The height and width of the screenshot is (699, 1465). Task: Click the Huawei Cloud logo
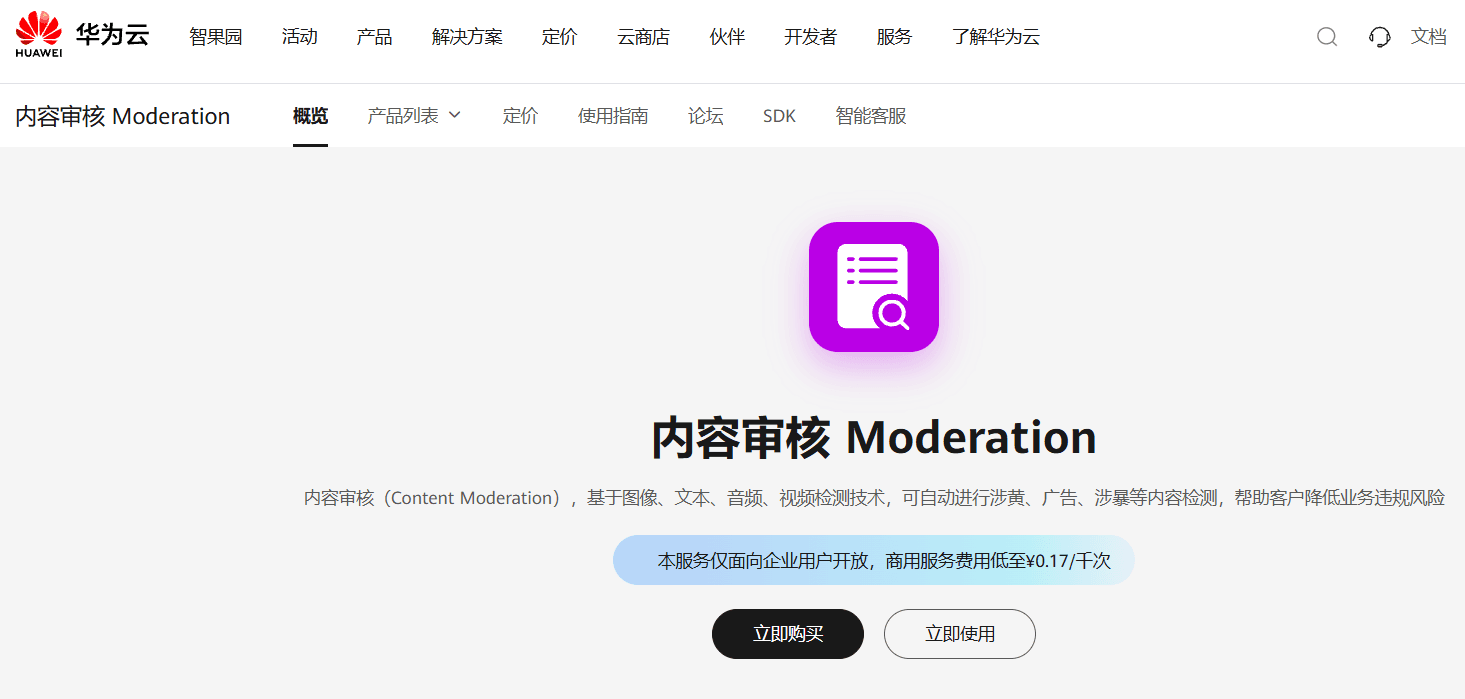coord(82,35)
